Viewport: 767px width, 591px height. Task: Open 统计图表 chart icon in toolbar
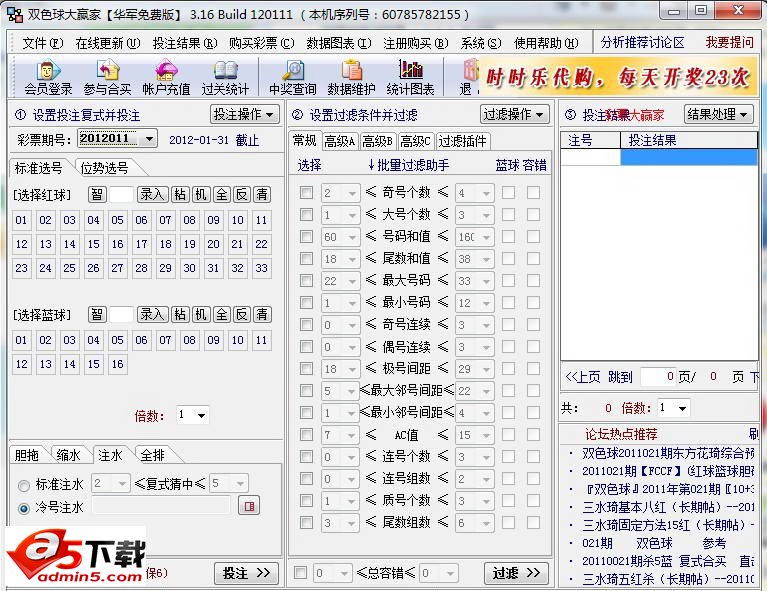(x=411, y=76)
